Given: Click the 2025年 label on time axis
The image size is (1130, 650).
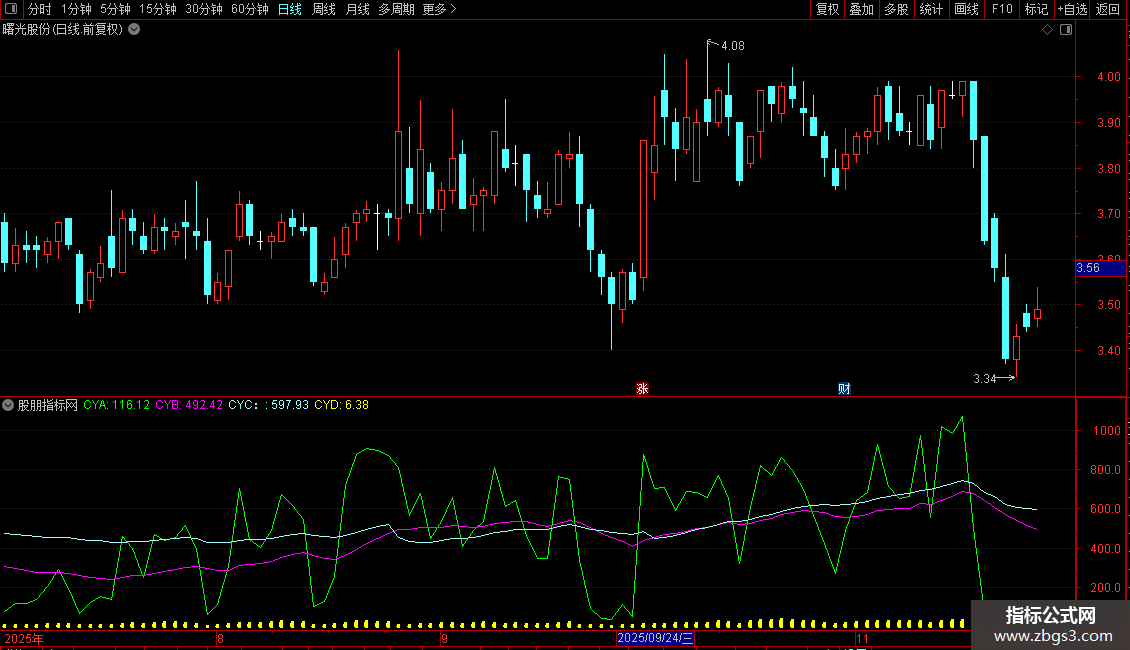Looking at the screenshot, I should [24, 638].
